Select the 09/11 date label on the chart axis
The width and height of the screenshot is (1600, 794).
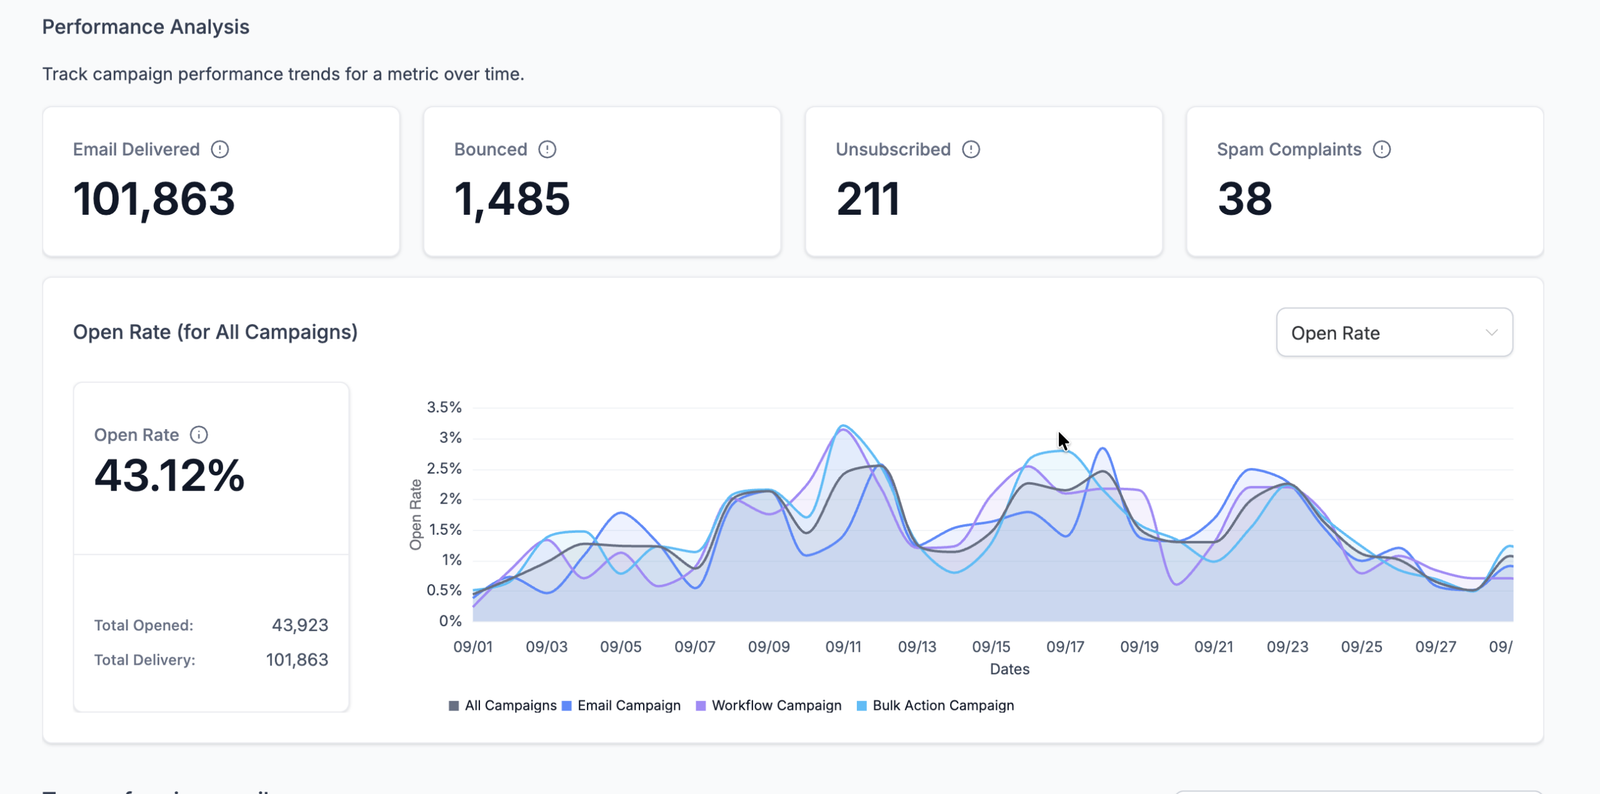click(x=843, y=647)
